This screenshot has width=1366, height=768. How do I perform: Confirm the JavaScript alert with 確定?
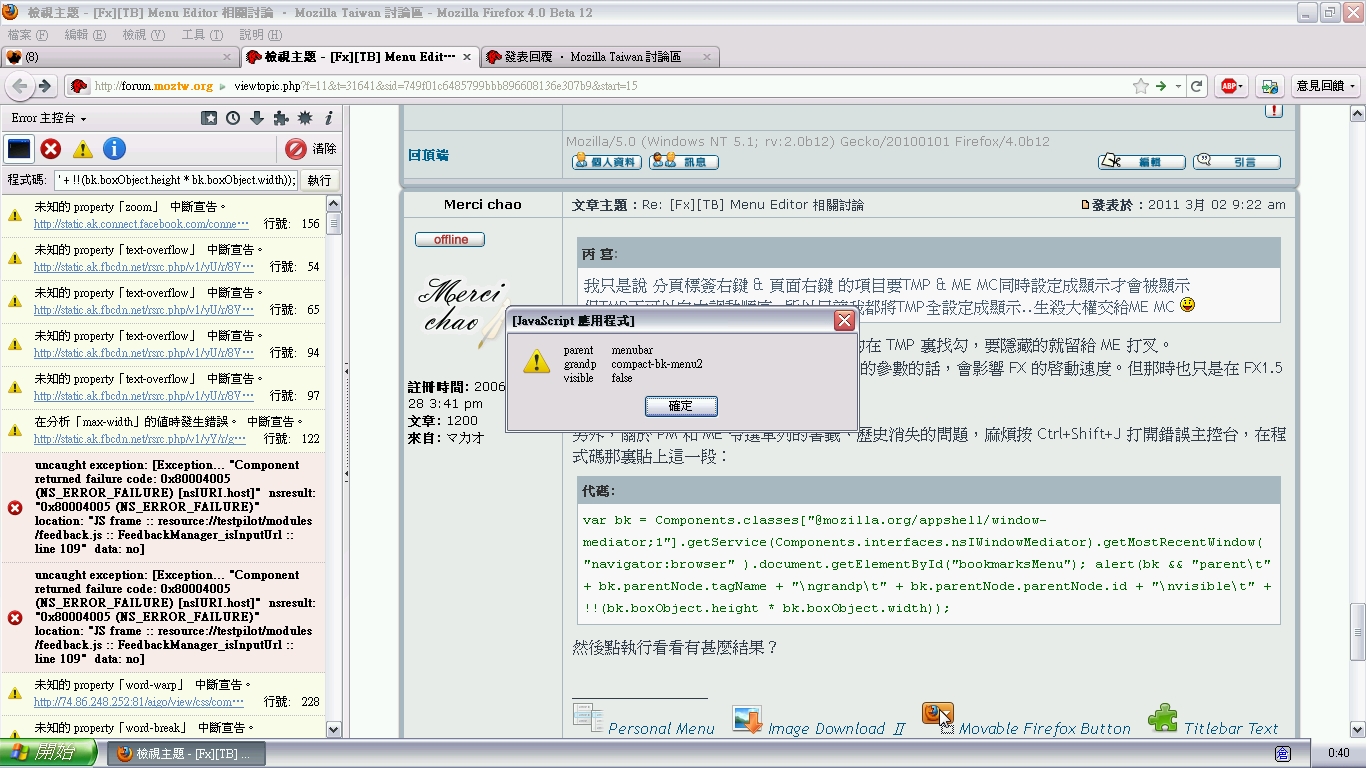pos(681,406)
